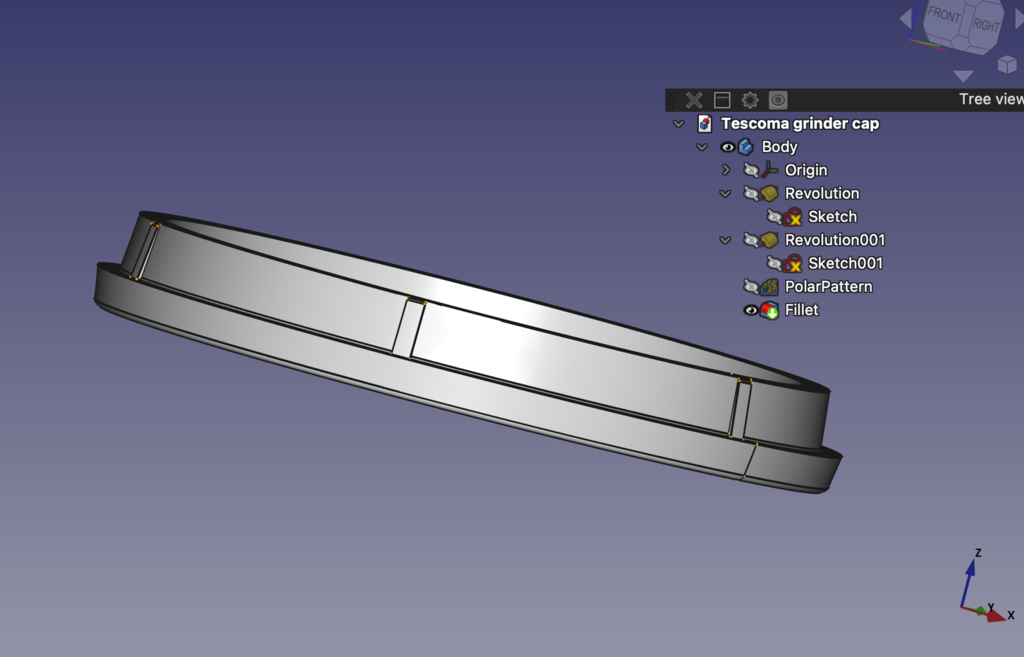The height and width of the screenshot is (657, 1024).
Task: Toggle visibility of the Body
Action: coord(727,147)
